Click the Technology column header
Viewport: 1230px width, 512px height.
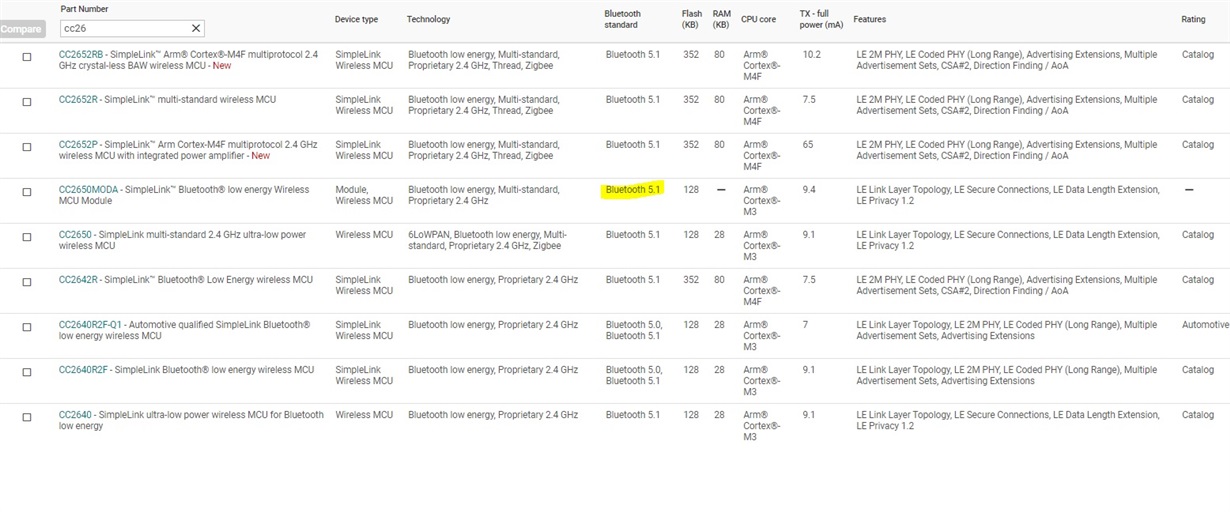point(428,19)
